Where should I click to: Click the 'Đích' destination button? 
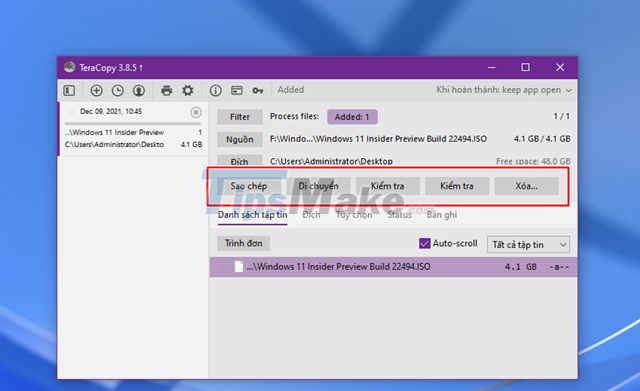click(x=240, y=161)
